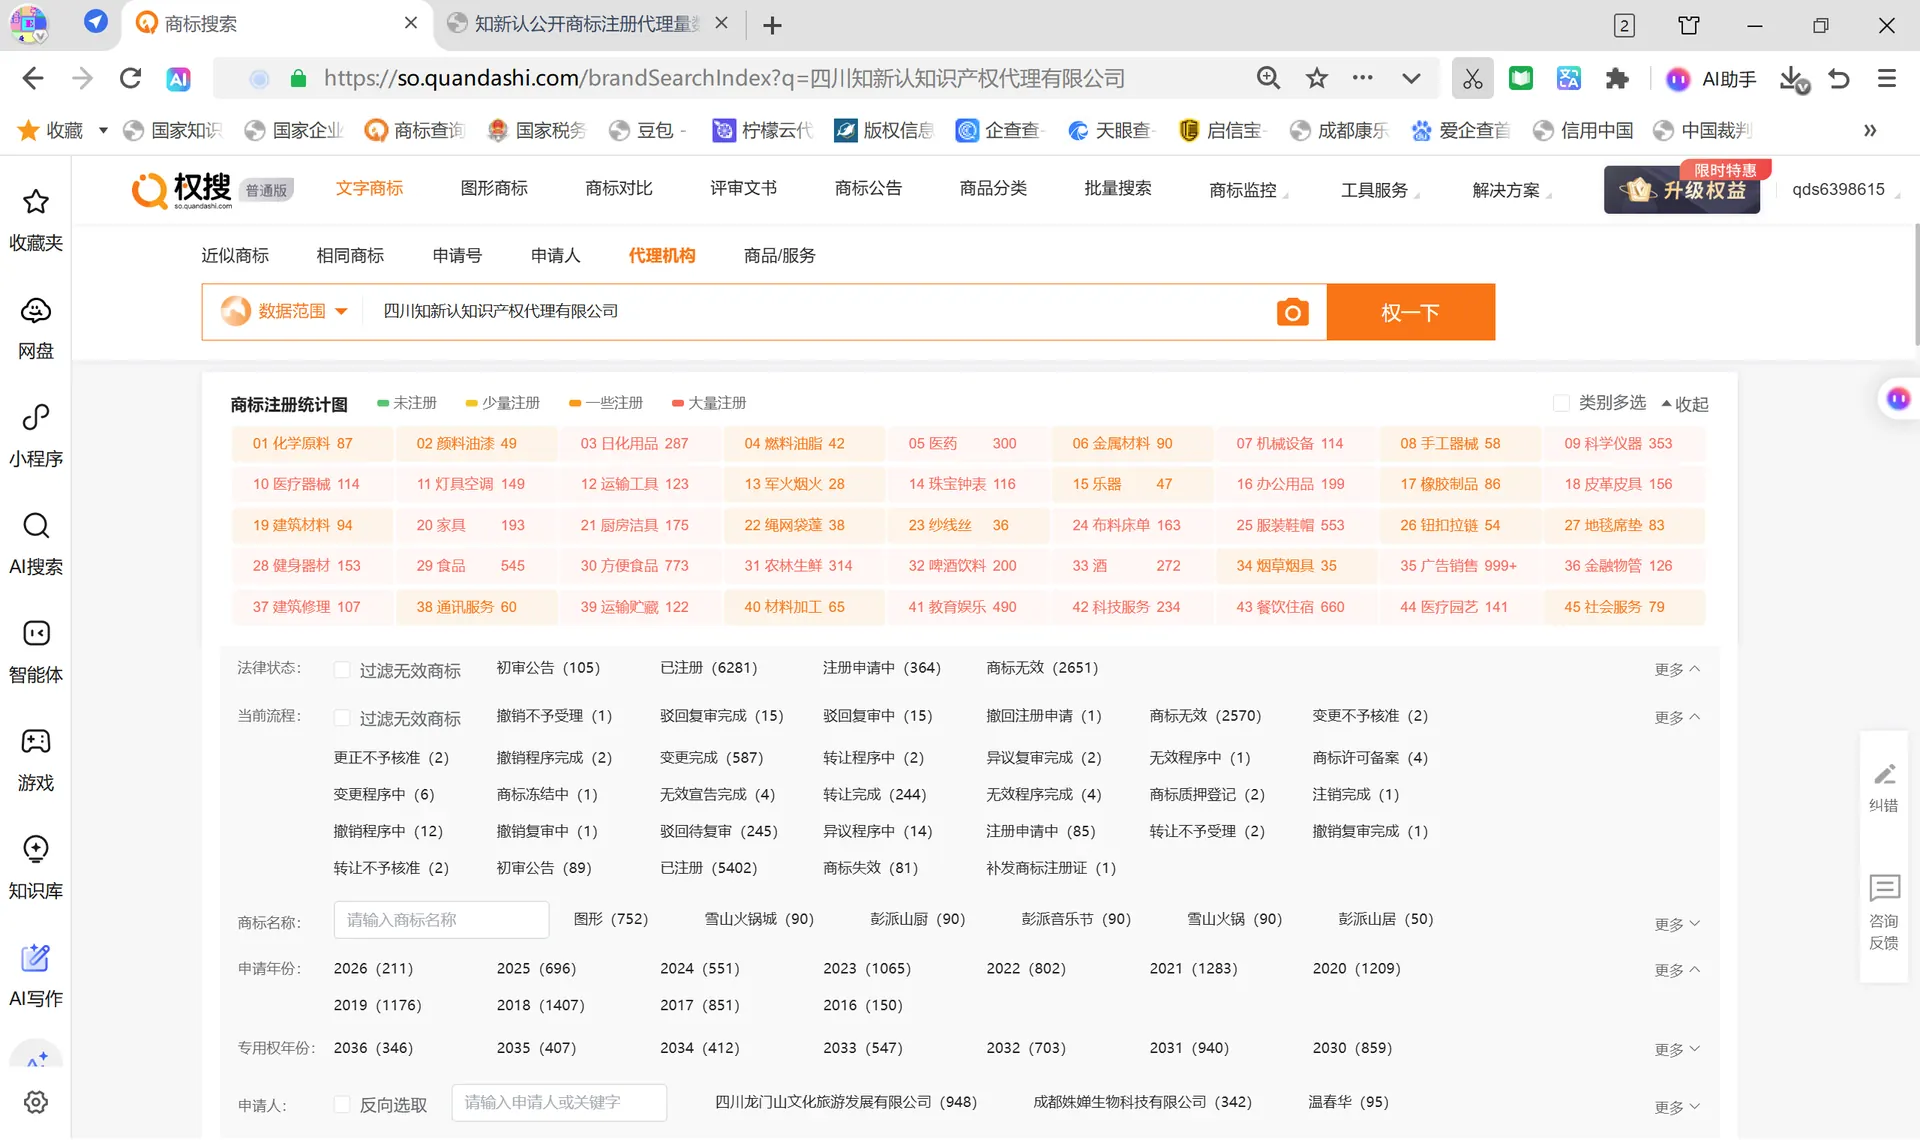Open the sidebar settings gear

point(36,1102)
